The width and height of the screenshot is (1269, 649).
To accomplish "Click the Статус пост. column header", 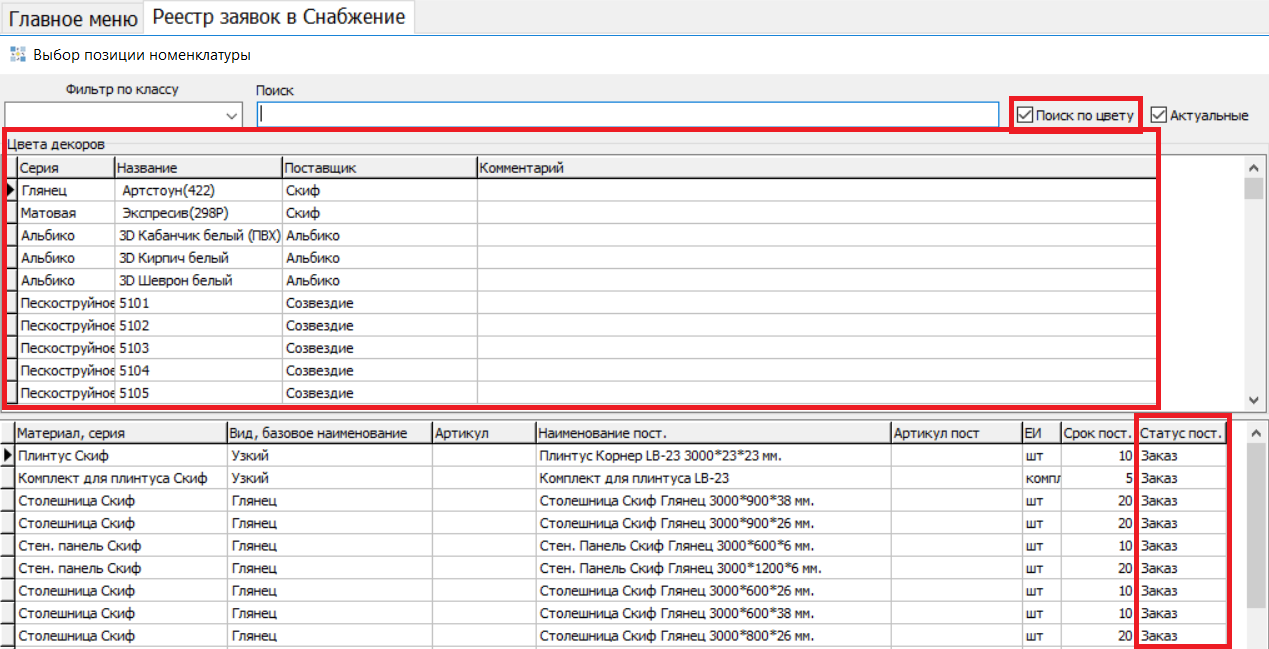I will coord(1181,433).
